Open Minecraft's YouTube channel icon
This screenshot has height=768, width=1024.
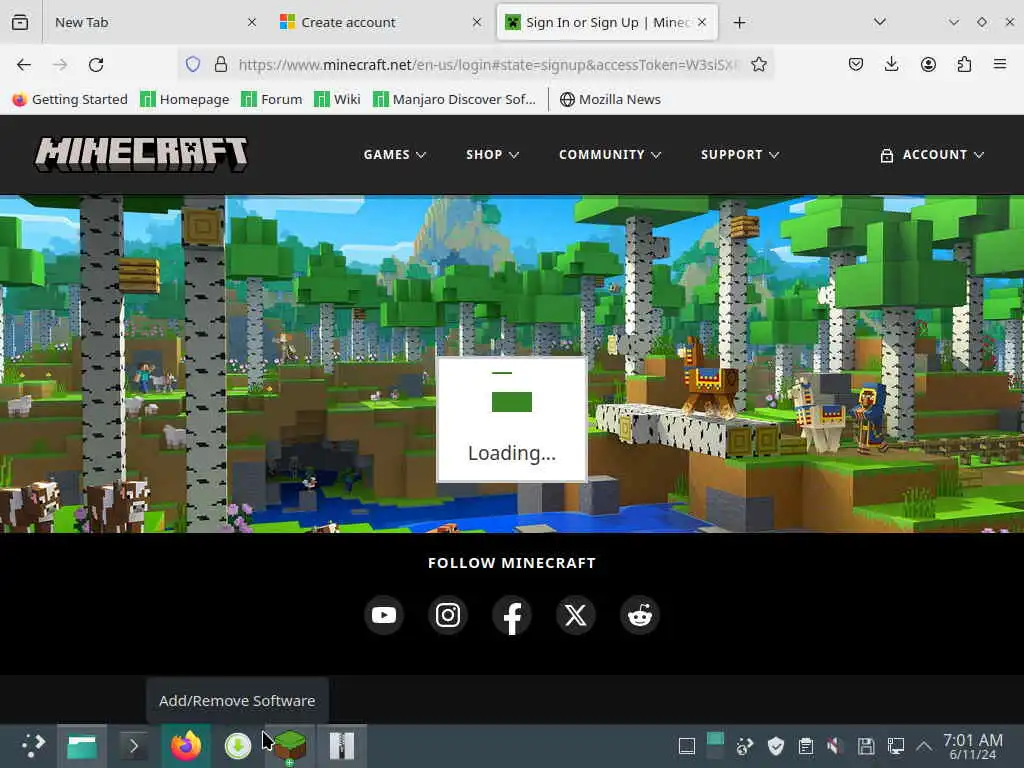click(x=384, y=615)
